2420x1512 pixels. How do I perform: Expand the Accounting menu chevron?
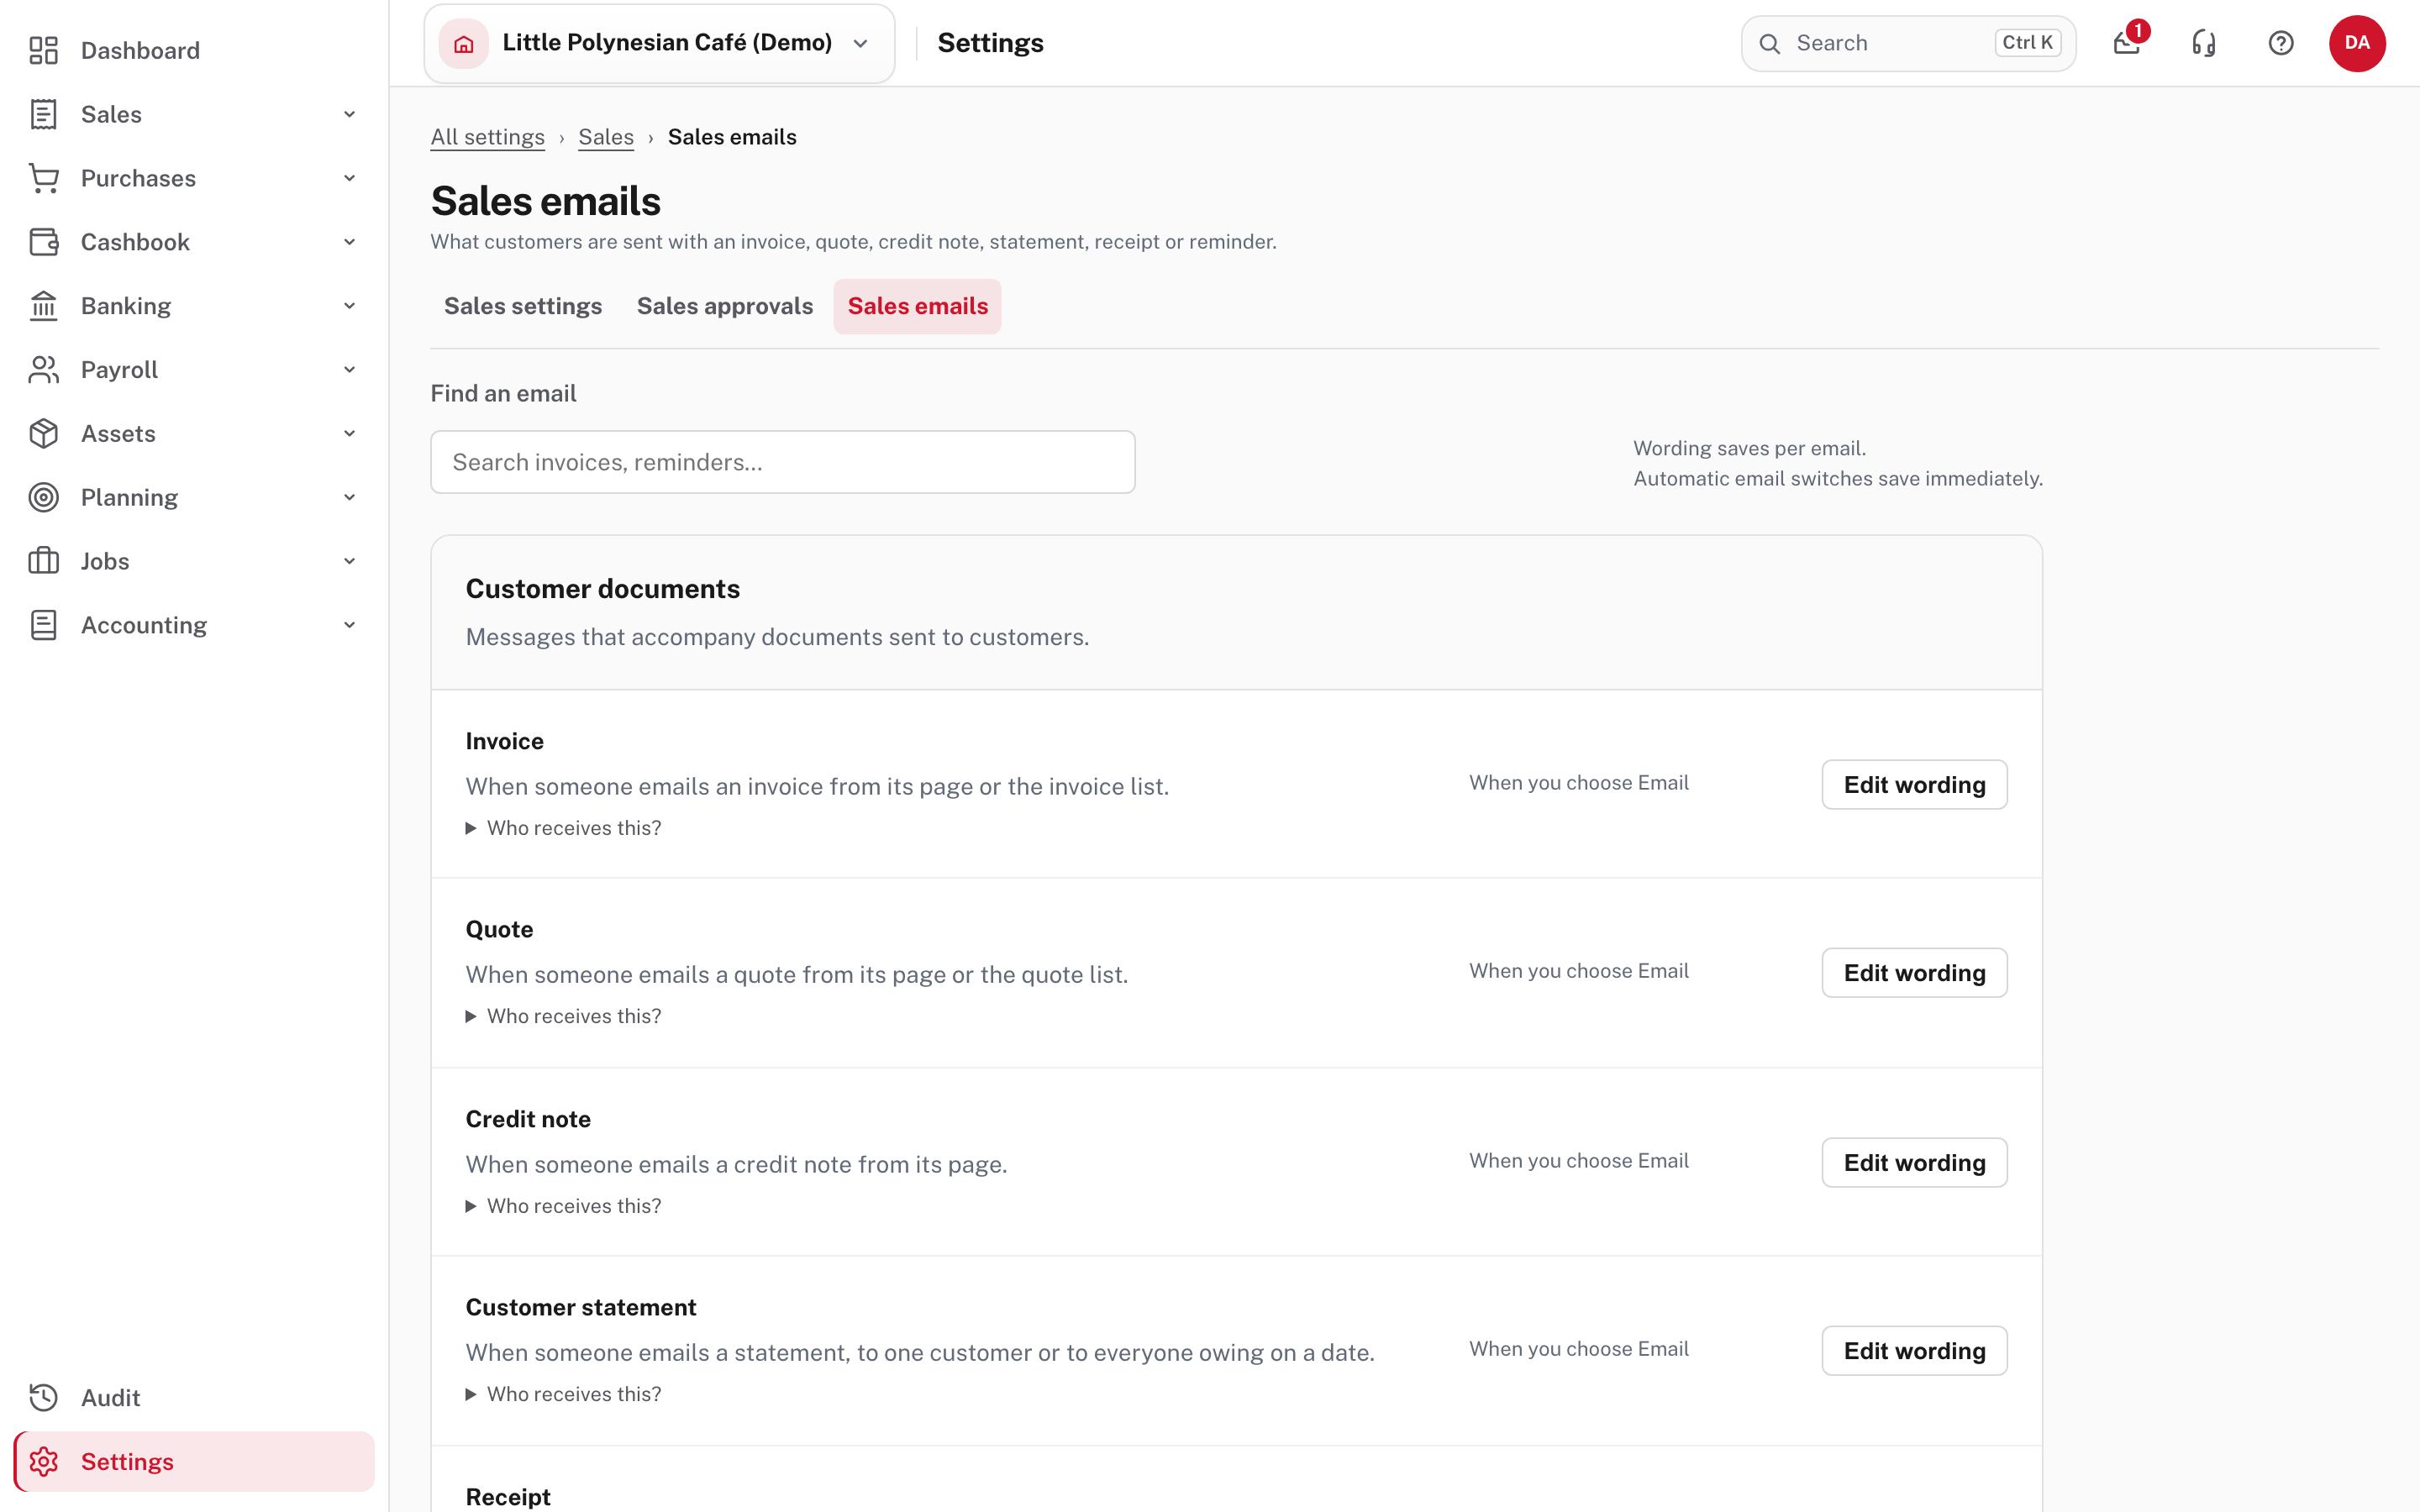350,625
